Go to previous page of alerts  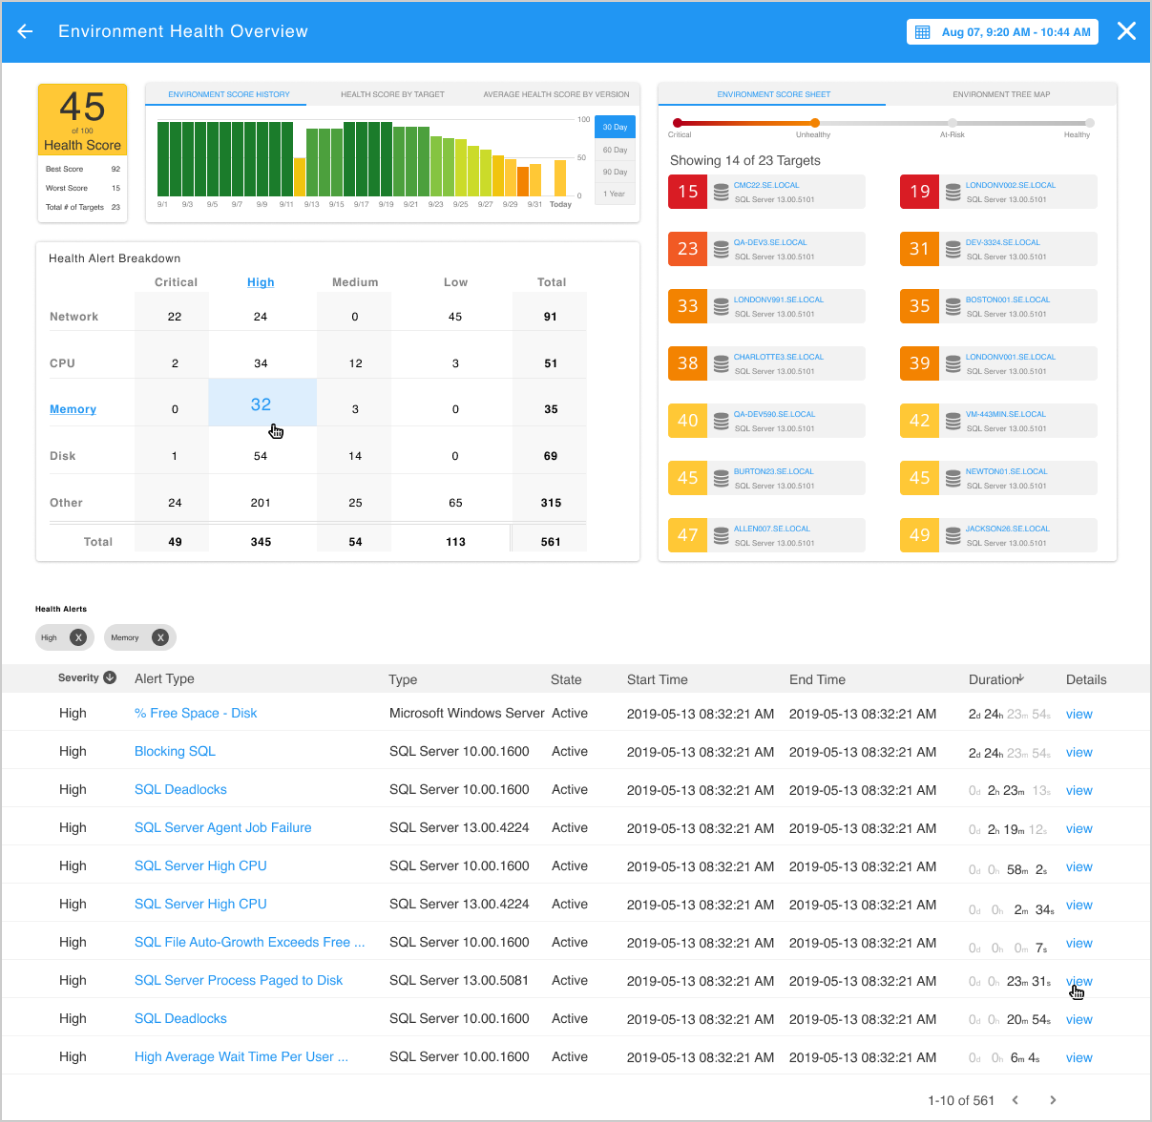tap(1015, 1100)
